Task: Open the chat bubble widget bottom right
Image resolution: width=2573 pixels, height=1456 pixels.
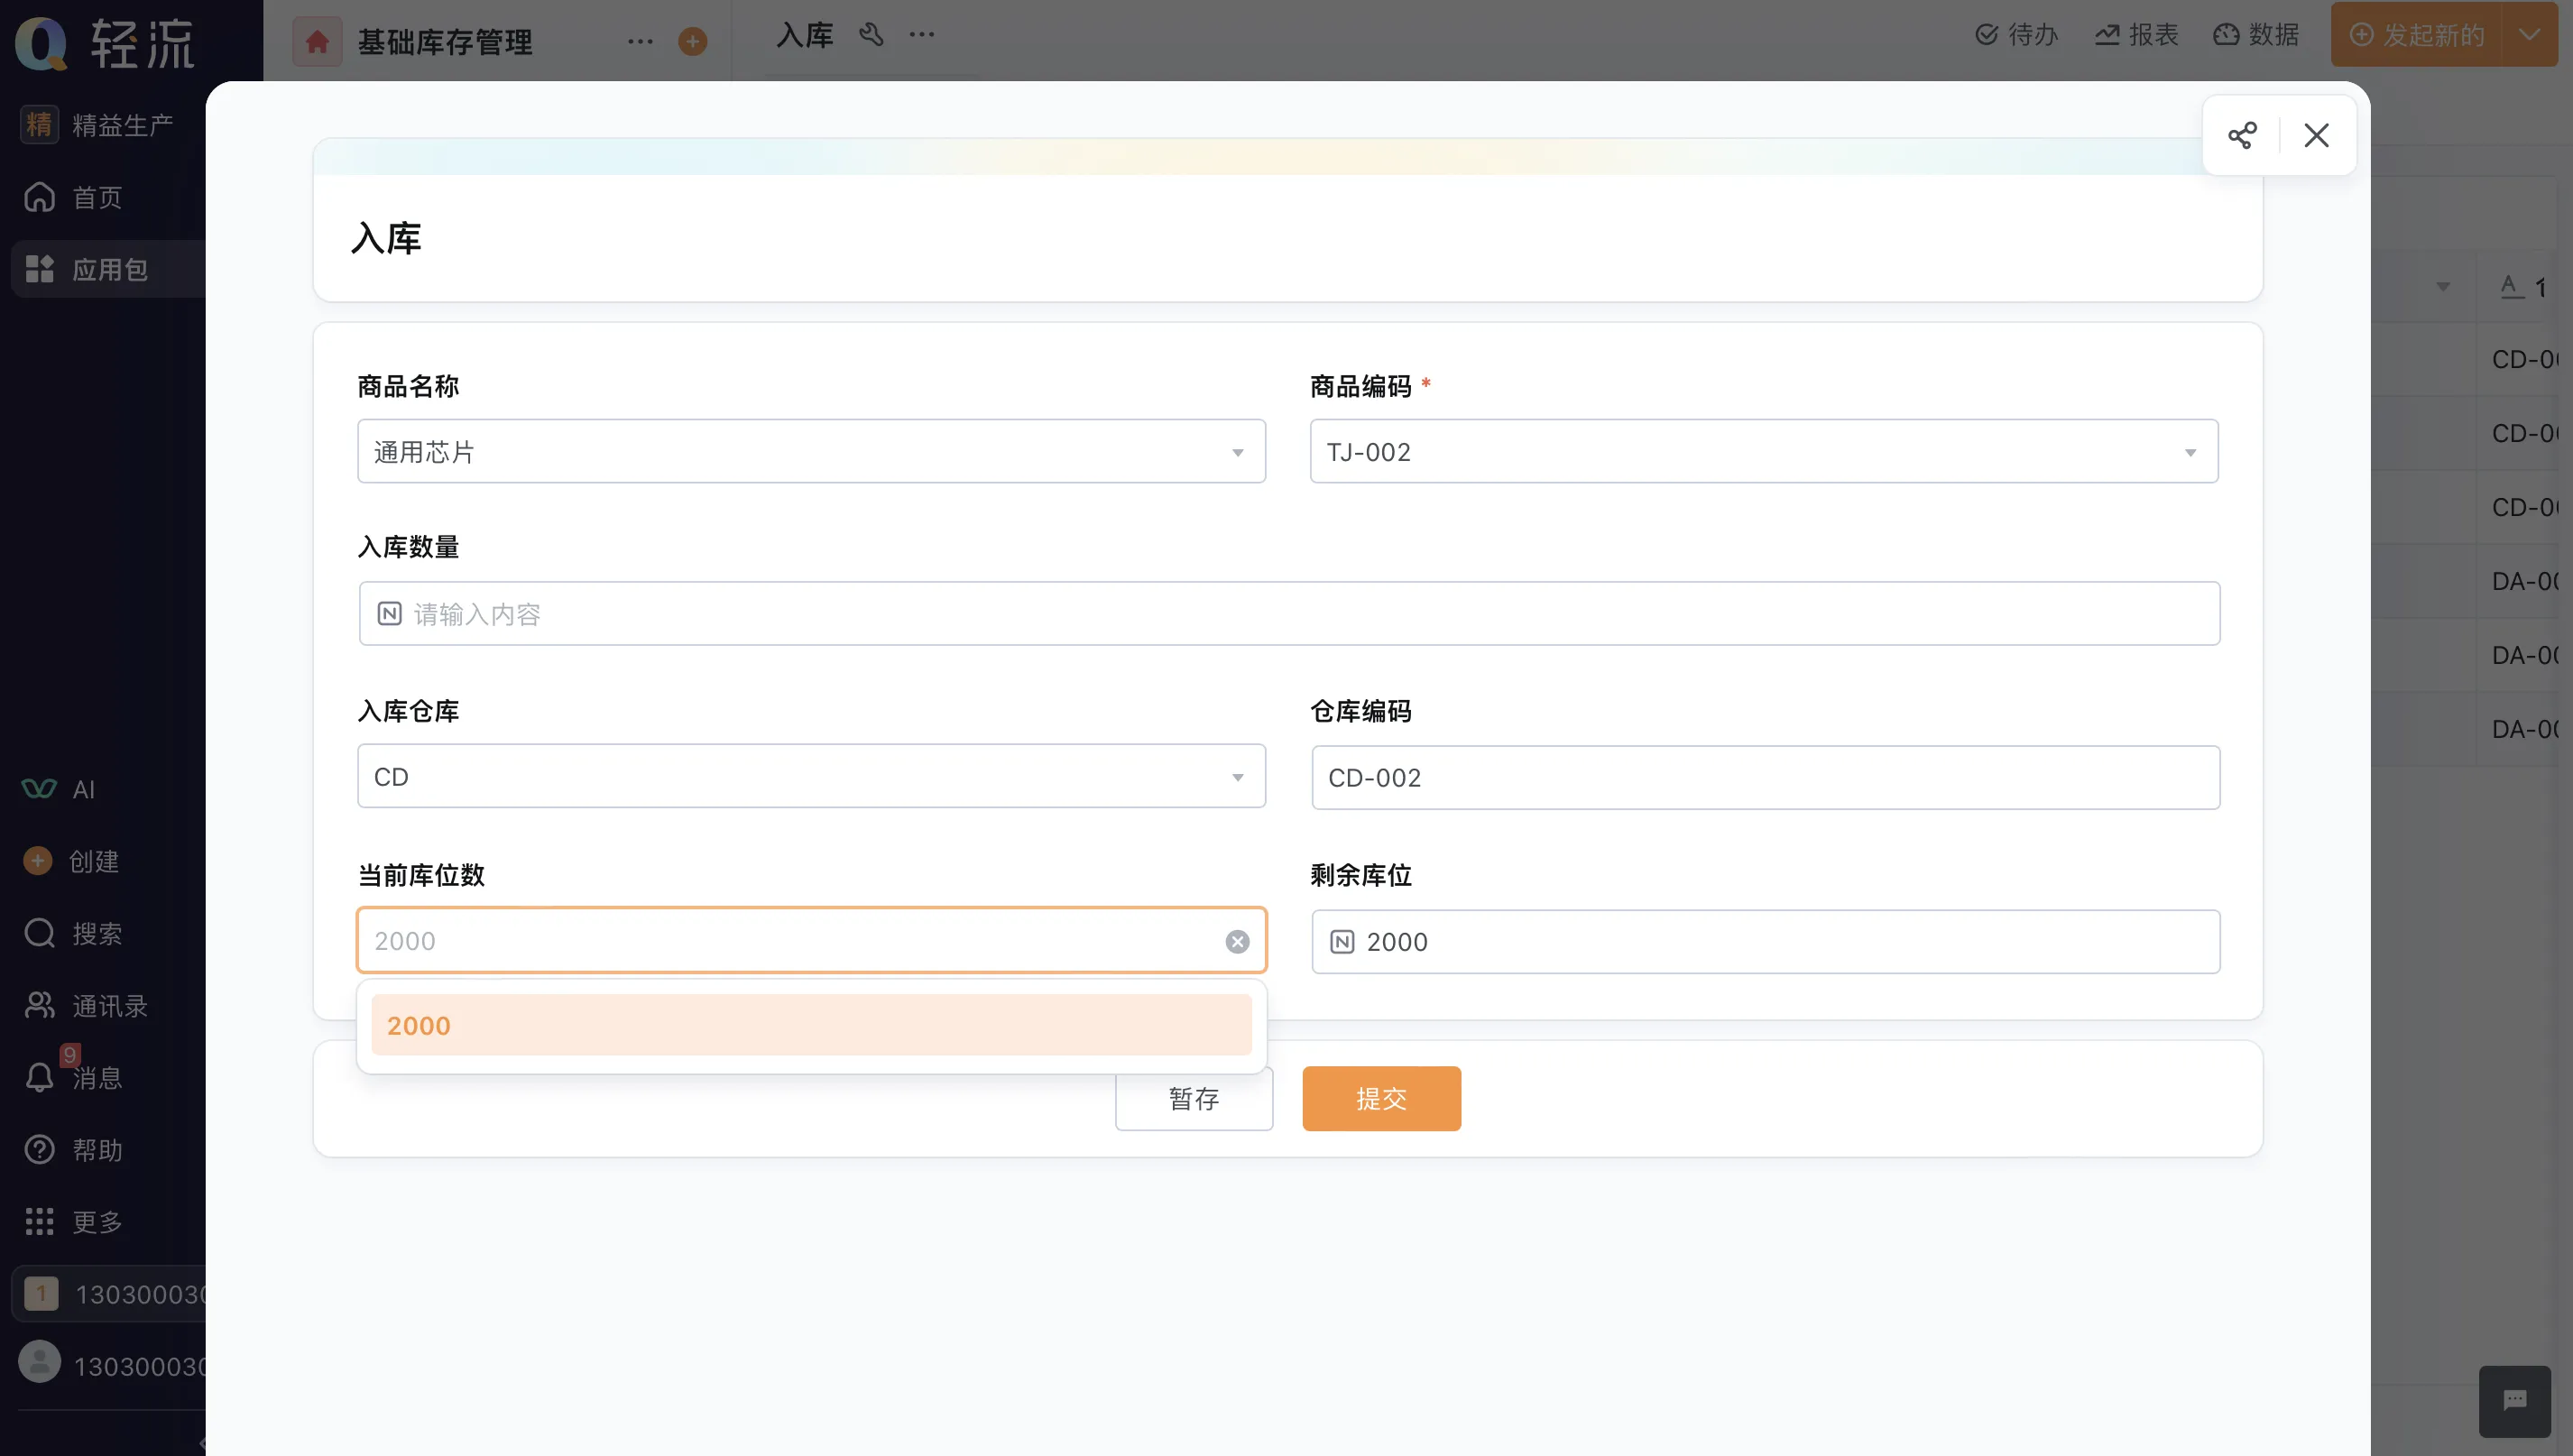Action: [2514, 1400]
